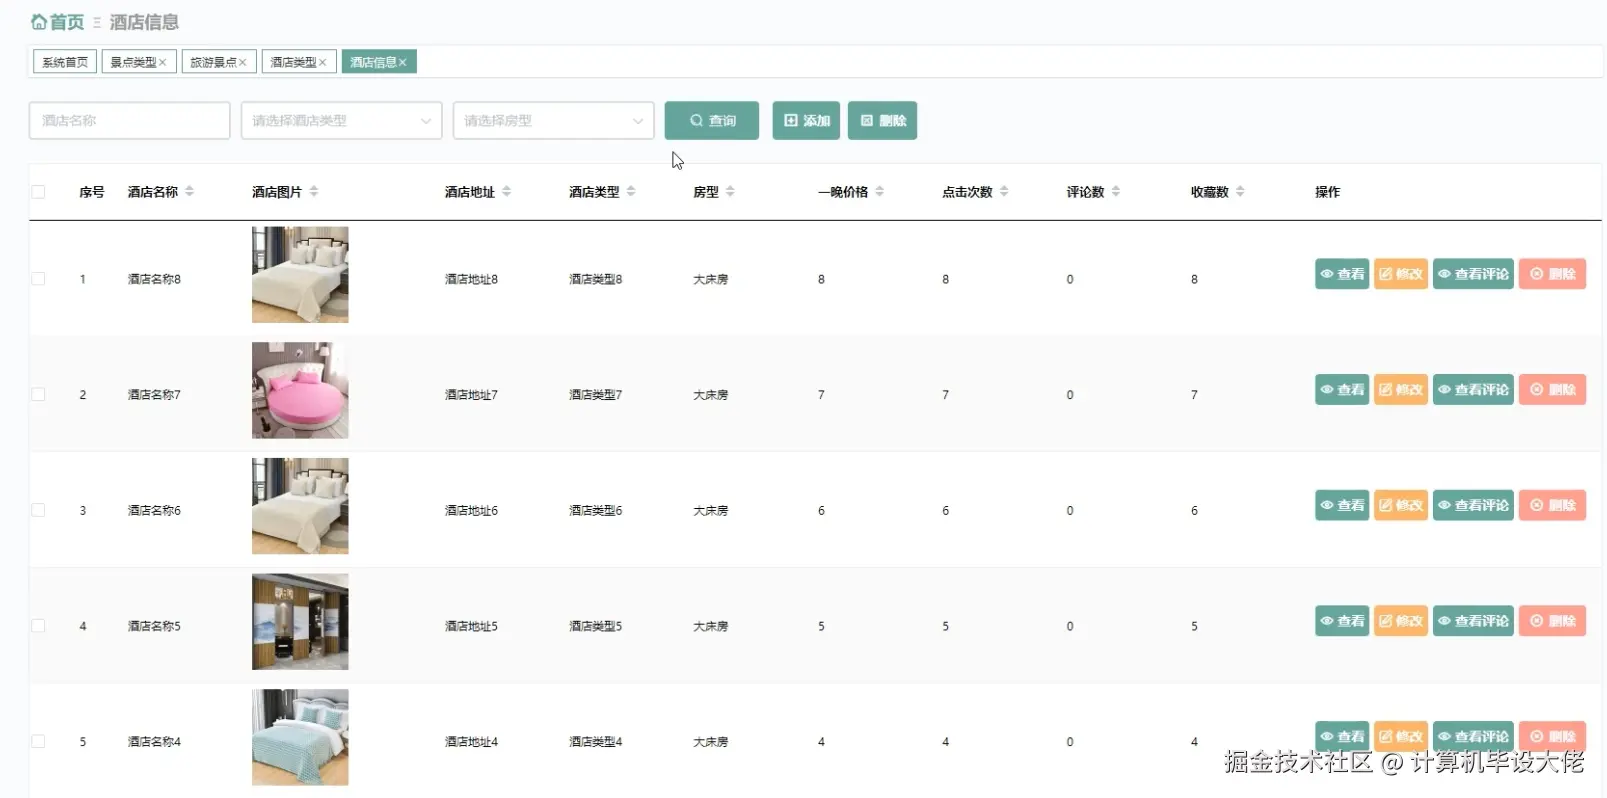
Task: View details of 酒店名称6
Action: (1342, 505)
